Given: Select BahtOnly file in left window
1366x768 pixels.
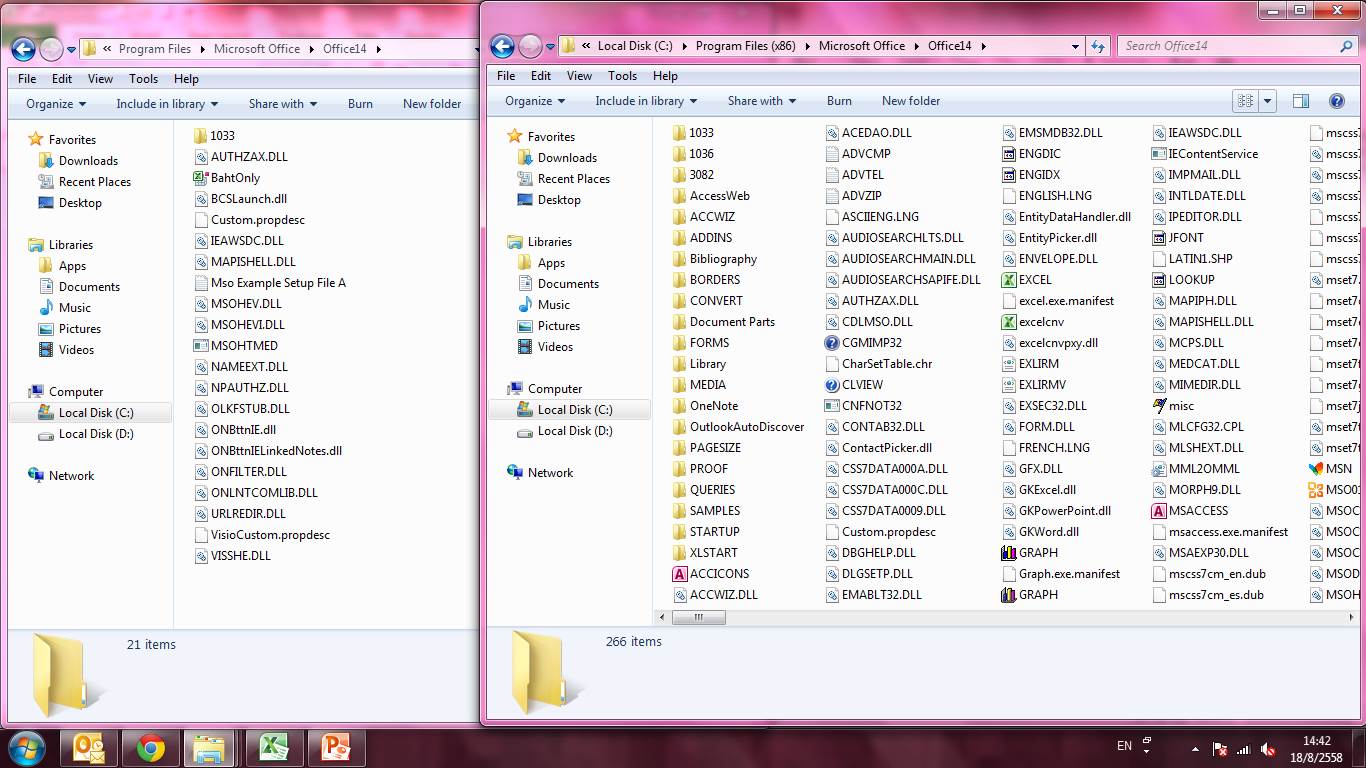Looking at the screenshot, I should click(x=227, y=178).
